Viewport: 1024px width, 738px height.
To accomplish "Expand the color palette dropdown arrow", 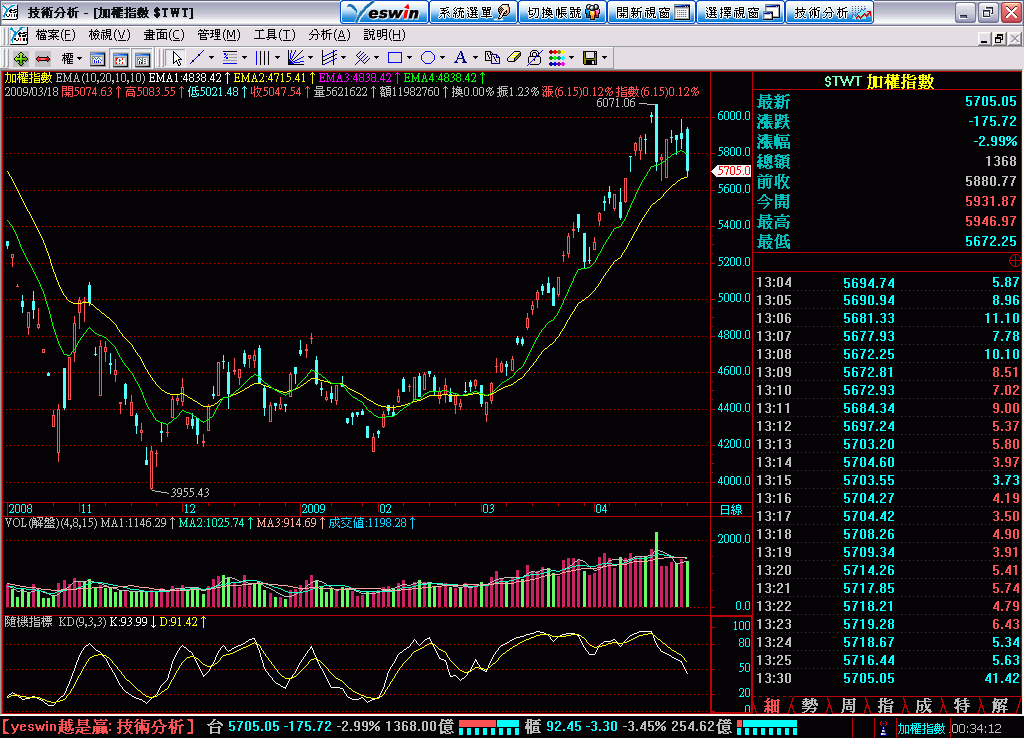I will (571, 58).
